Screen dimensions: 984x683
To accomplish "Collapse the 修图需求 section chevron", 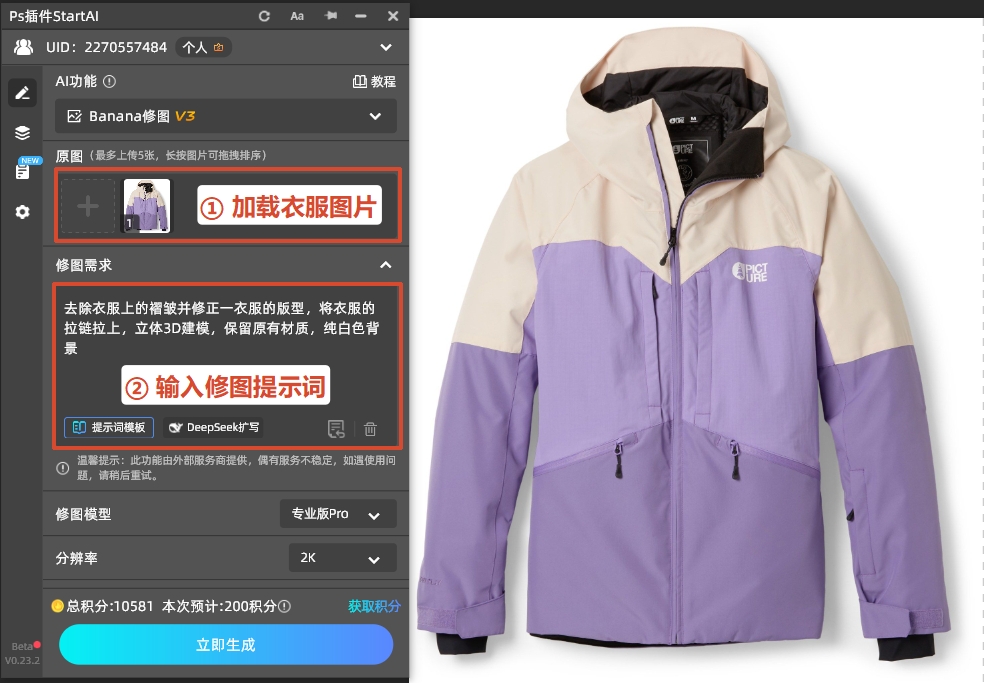I will pyautogui.click(x=386, y=265).
